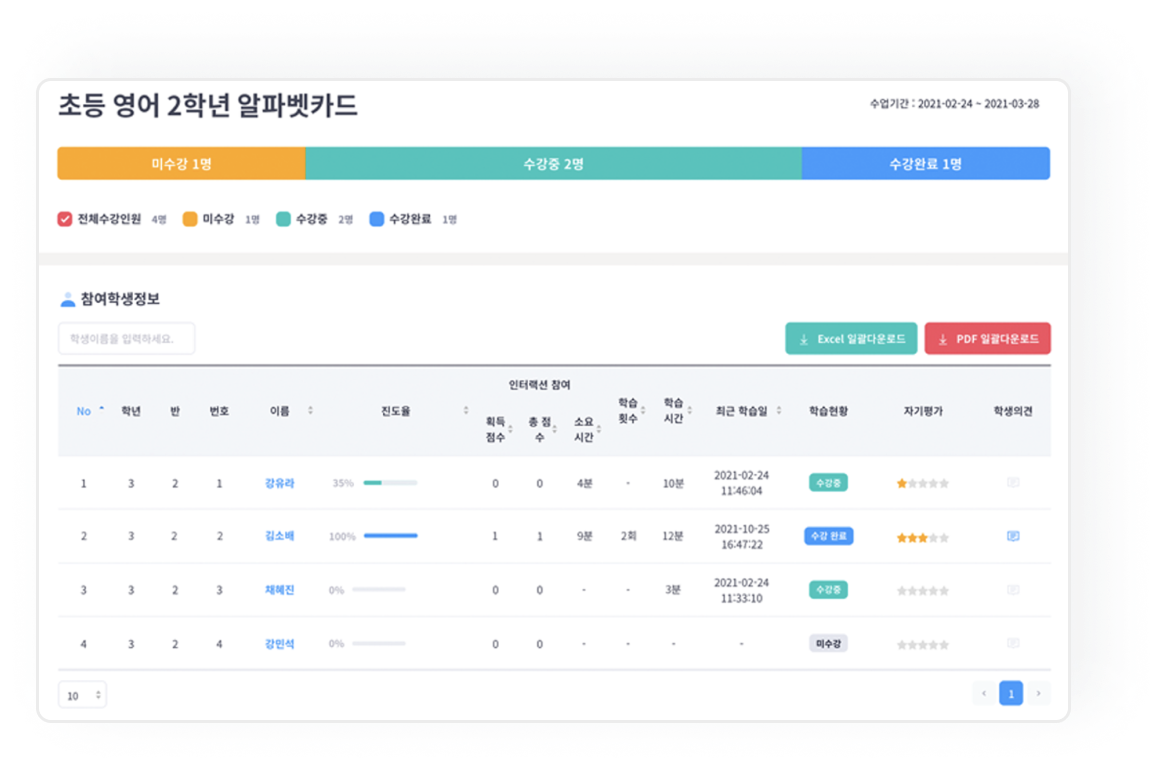Image resolution: width=1161 pixels, height=771 pixels.
Task: Select page 1 in pagination
Action: (1011, 694)
